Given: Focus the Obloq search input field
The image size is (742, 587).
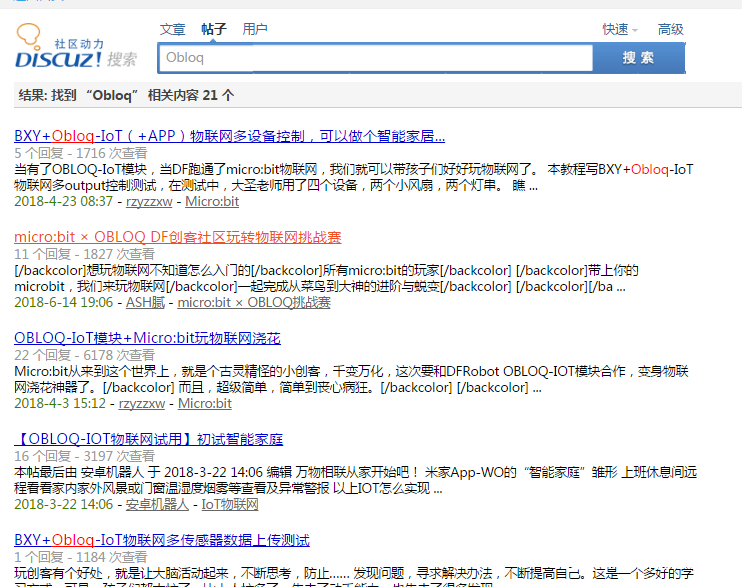Looking at the screenshot, I should (375, 58).
